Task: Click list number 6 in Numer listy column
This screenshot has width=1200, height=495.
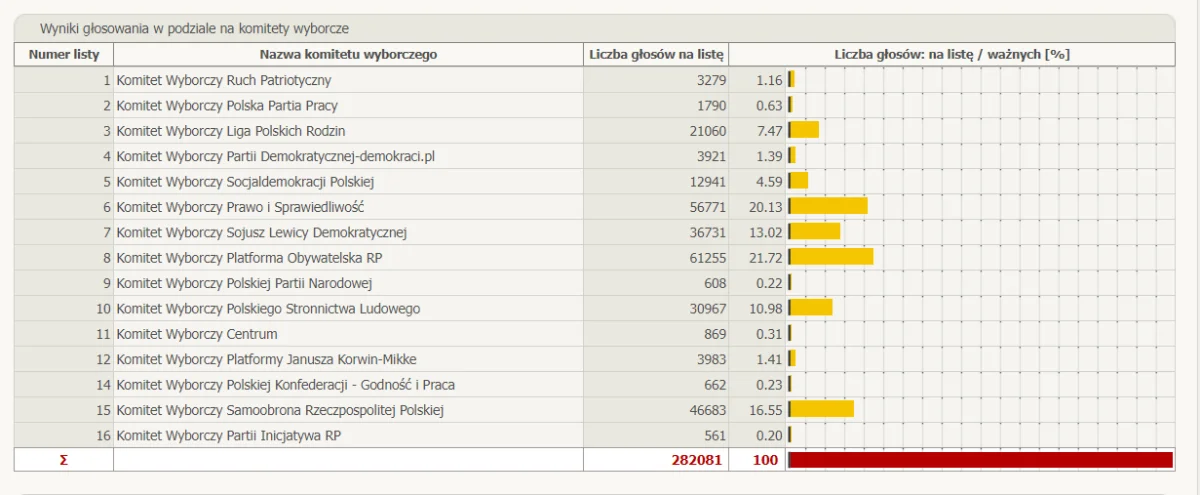Action: tap(107, 207)
